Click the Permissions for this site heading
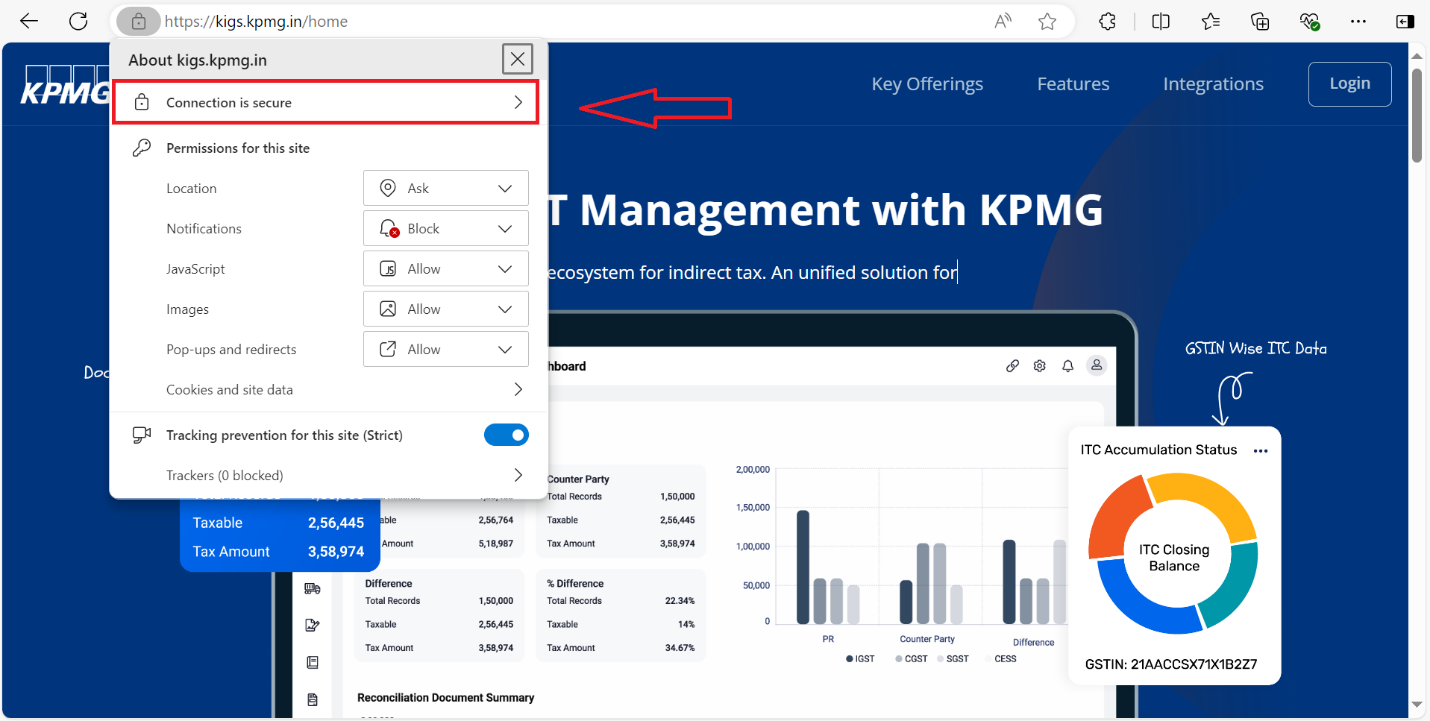The height and width of the screenshot is (721, 1430). (x=238, y=148)
